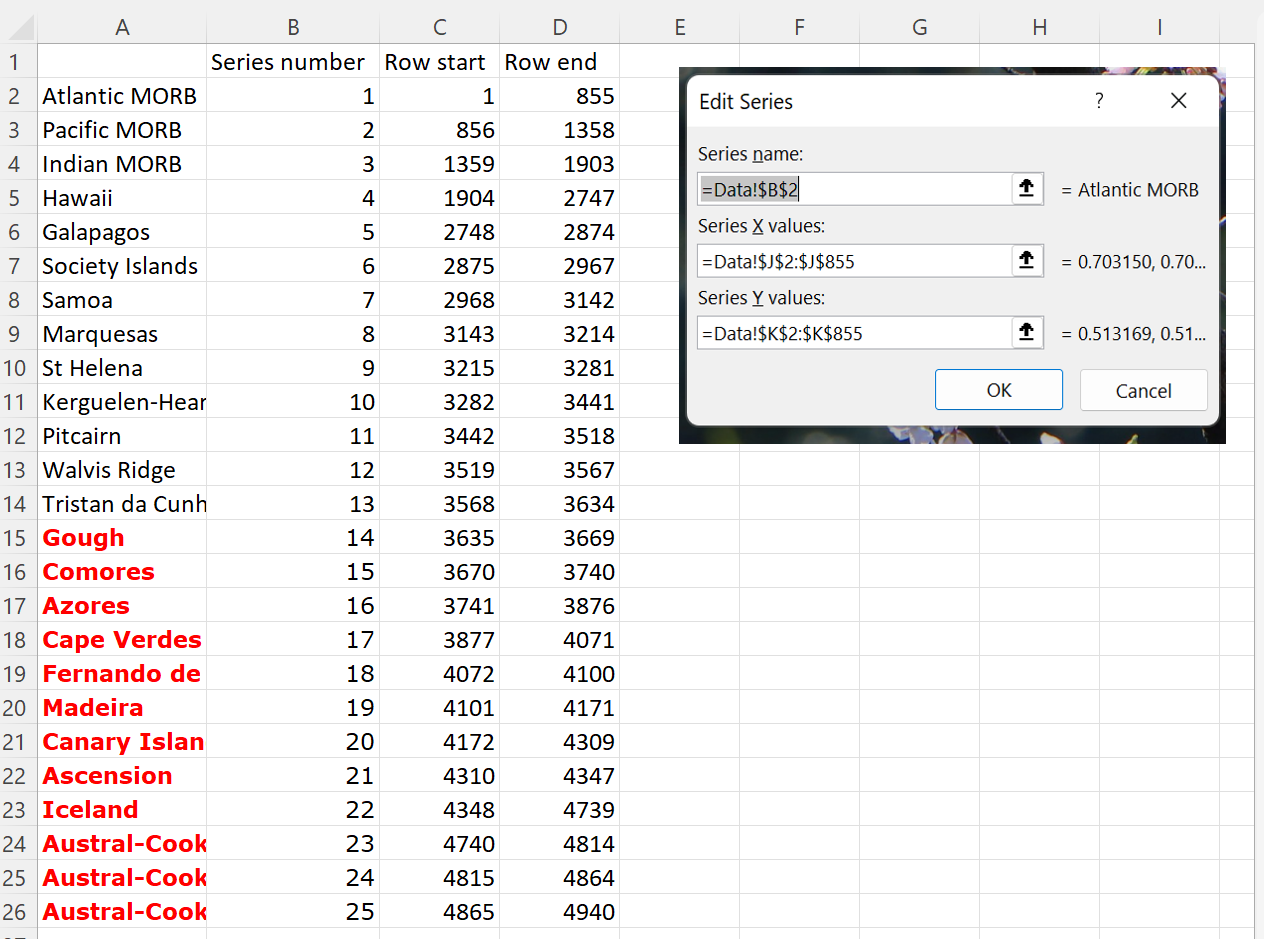Viewport: 1264px width, 939px height.
Task: Select the red Azores cell
Action: click(x=122, y=606)
